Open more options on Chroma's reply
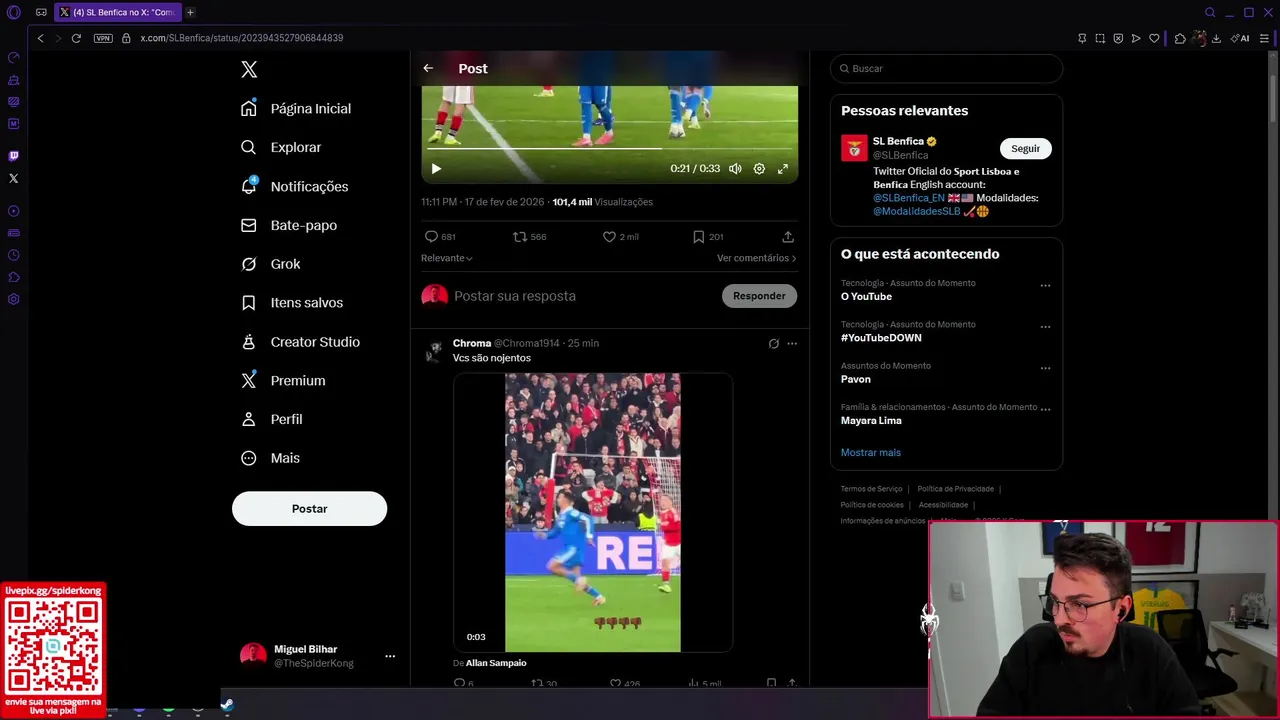The width and height of the screenshot is (1280, 720). pyautogui.click(x=792, y=343)
